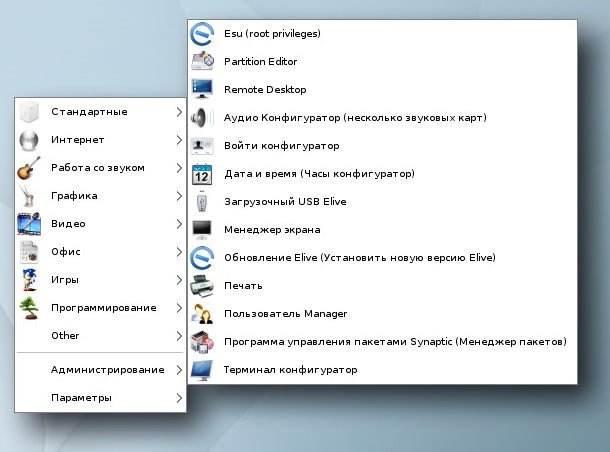Viewport: 610px width, 452px height.
Task: Expand the Интернет submenu chevron
Action: tap(179, 140)
